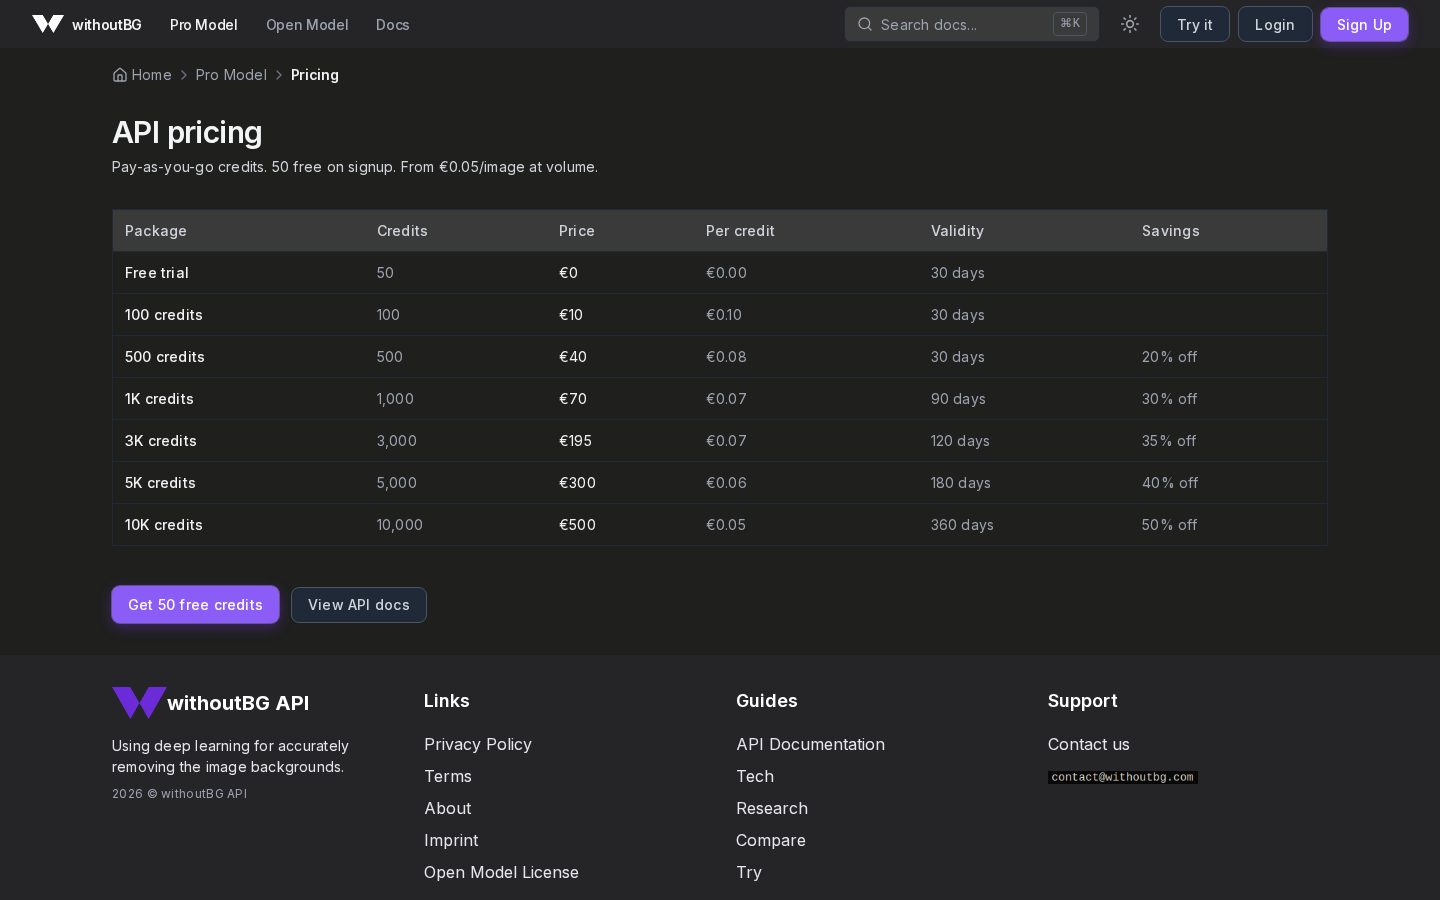Open the Terms footer link
Viewport: 1440px width, 900px height.
[448, 776]
